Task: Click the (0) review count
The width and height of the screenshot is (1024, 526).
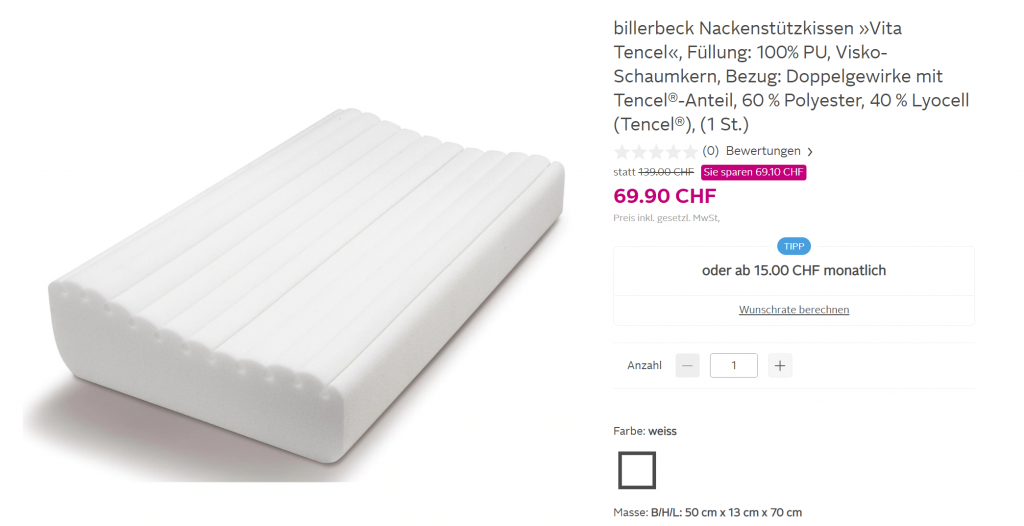Action: point(711,151)
